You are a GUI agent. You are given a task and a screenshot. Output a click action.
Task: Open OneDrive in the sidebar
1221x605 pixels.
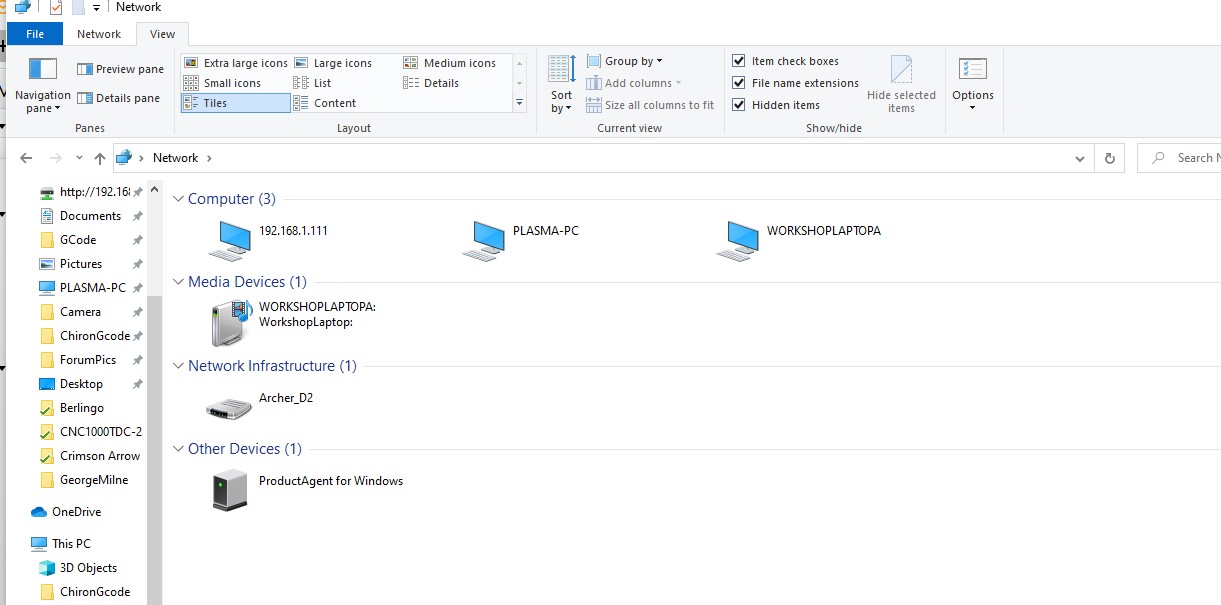click(76, 512)
